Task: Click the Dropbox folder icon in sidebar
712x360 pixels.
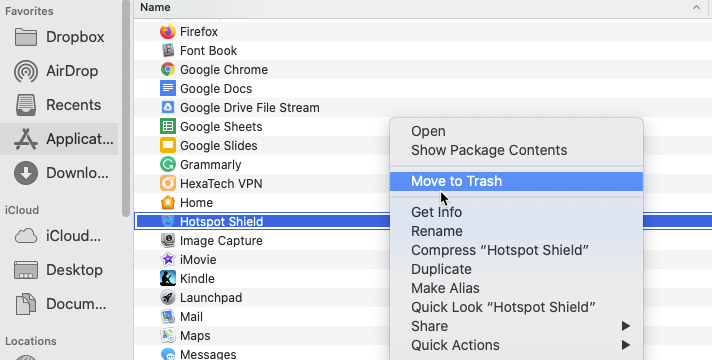Action: pos(26,37)
